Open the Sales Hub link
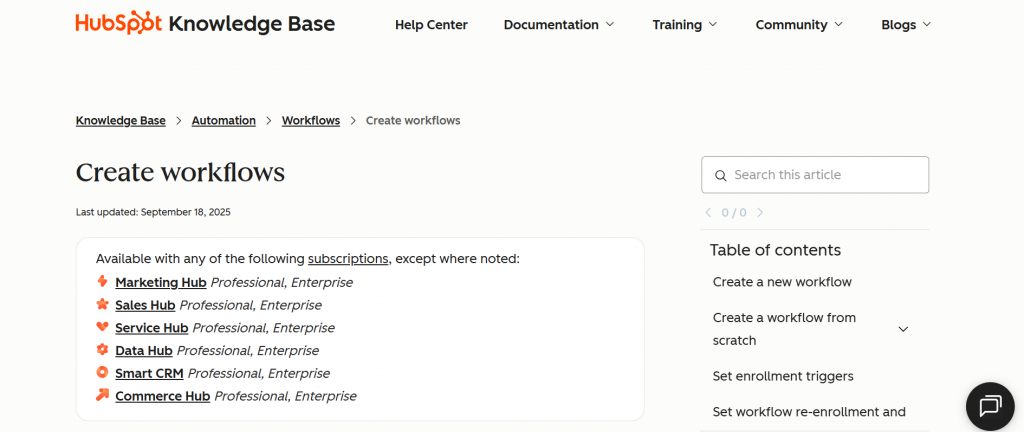Image resolution: width=1024 pixels, height=432 pixels. coord(145,305)
